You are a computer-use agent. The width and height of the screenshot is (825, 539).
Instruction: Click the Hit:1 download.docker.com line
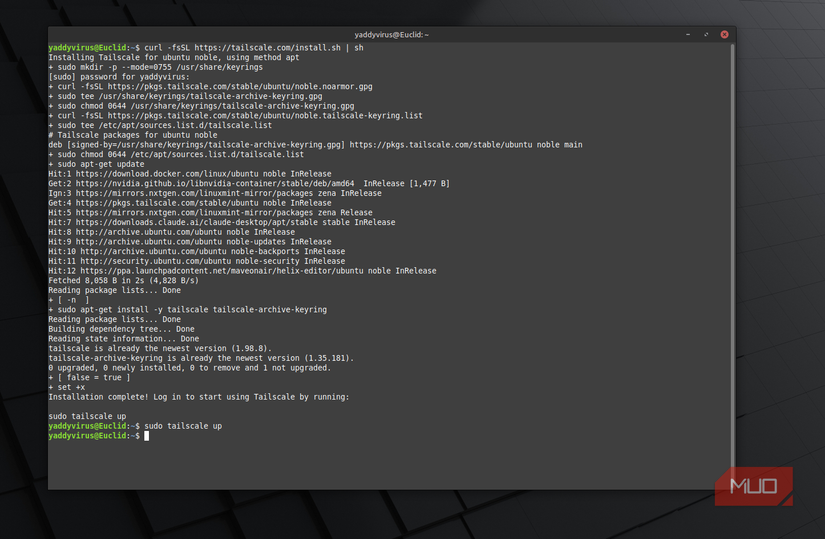coord(190,174)
